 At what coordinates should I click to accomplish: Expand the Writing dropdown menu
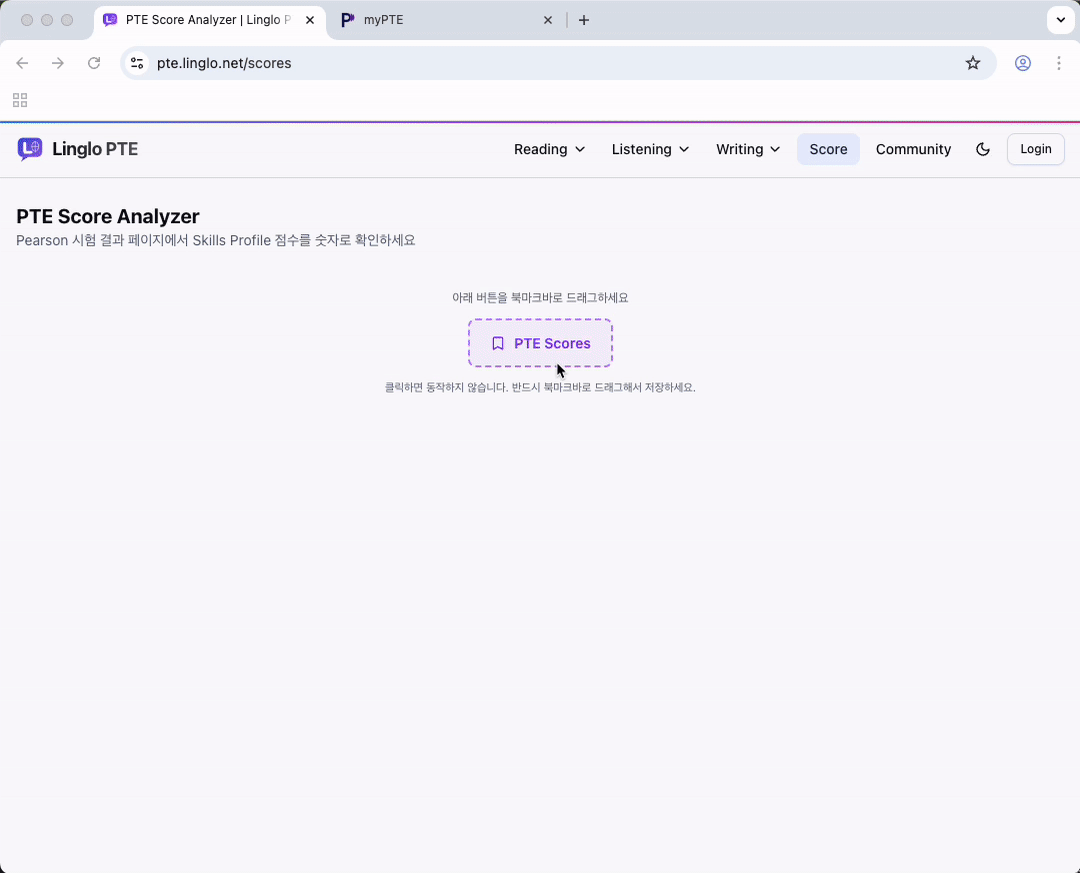(748, 150)
